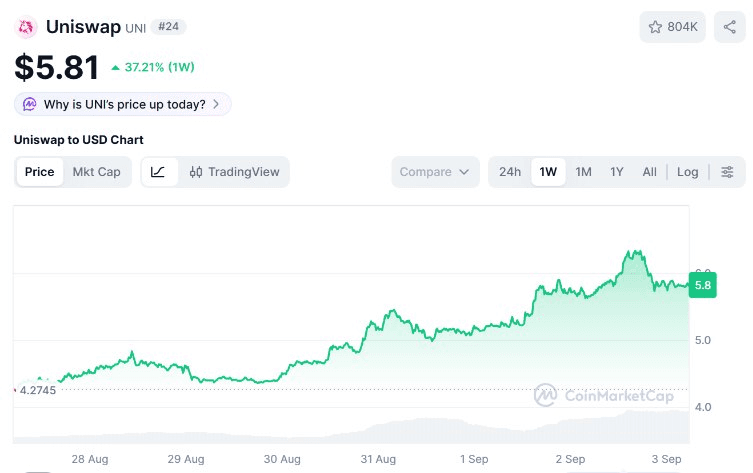
Task: Click the green 5.8 current price marker
Action: click(703, 285)
